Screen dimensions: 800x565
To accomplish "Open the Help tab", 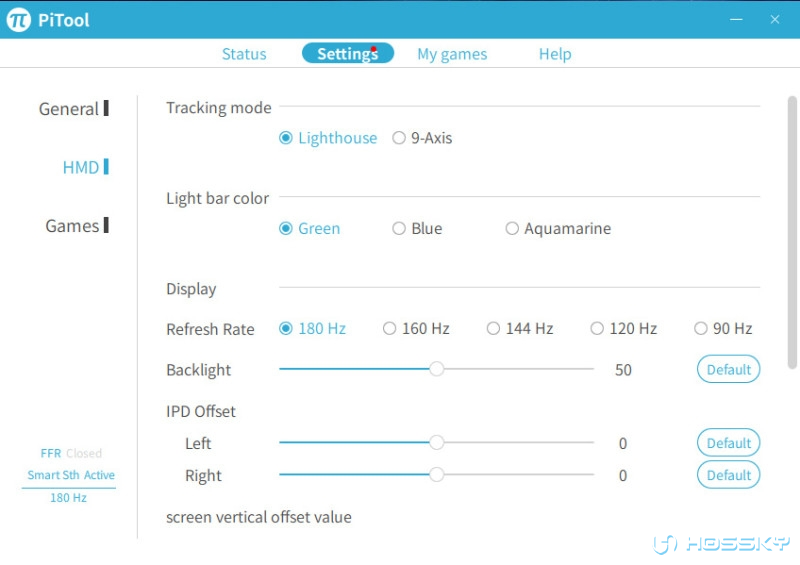I will point(555,54).
